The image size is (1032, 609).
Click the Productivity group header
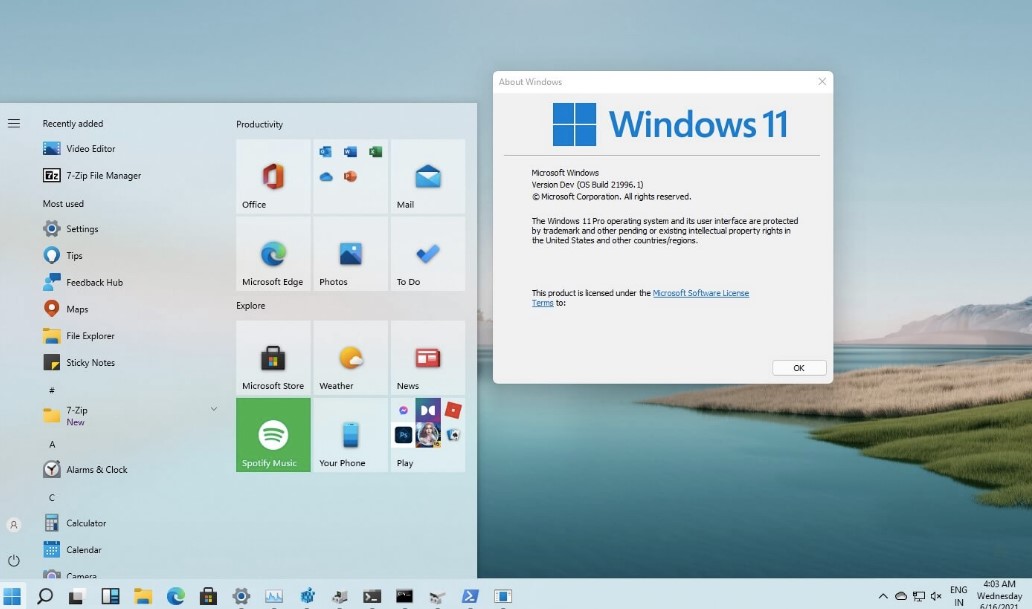tap(259, 124)
